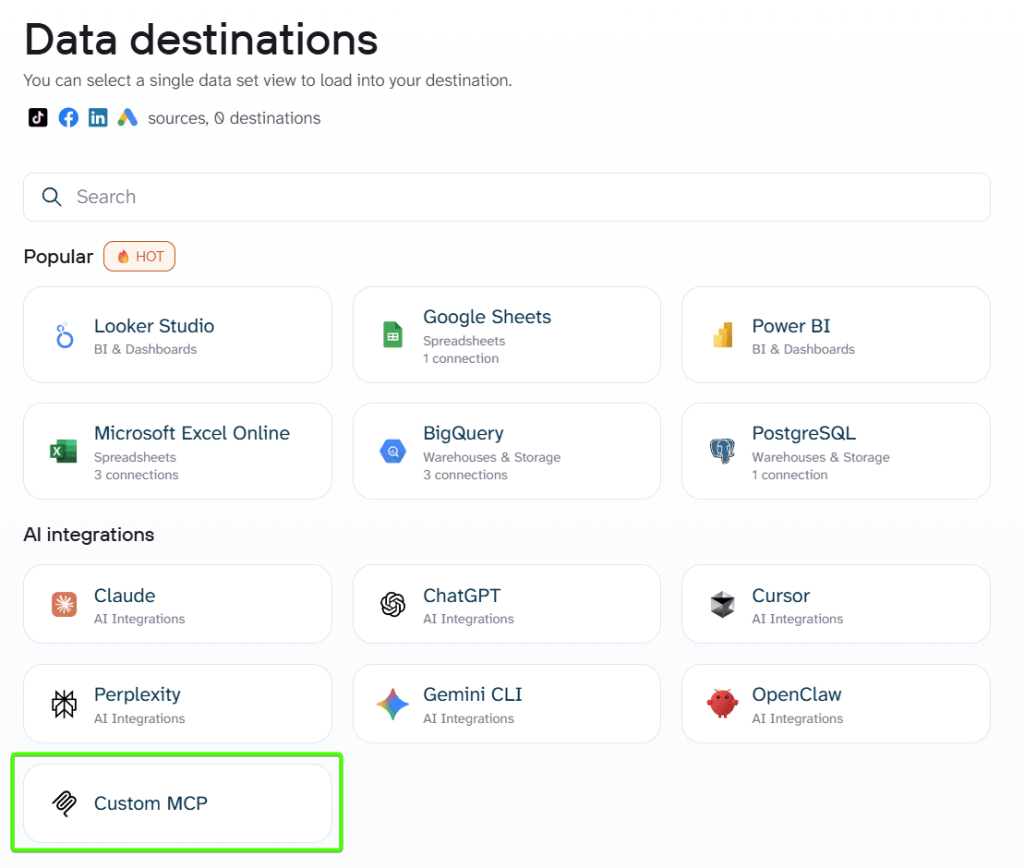Screen dimensions: 1024x868
Task: Select the TikTok source icon
Action: tap(38, 117)
